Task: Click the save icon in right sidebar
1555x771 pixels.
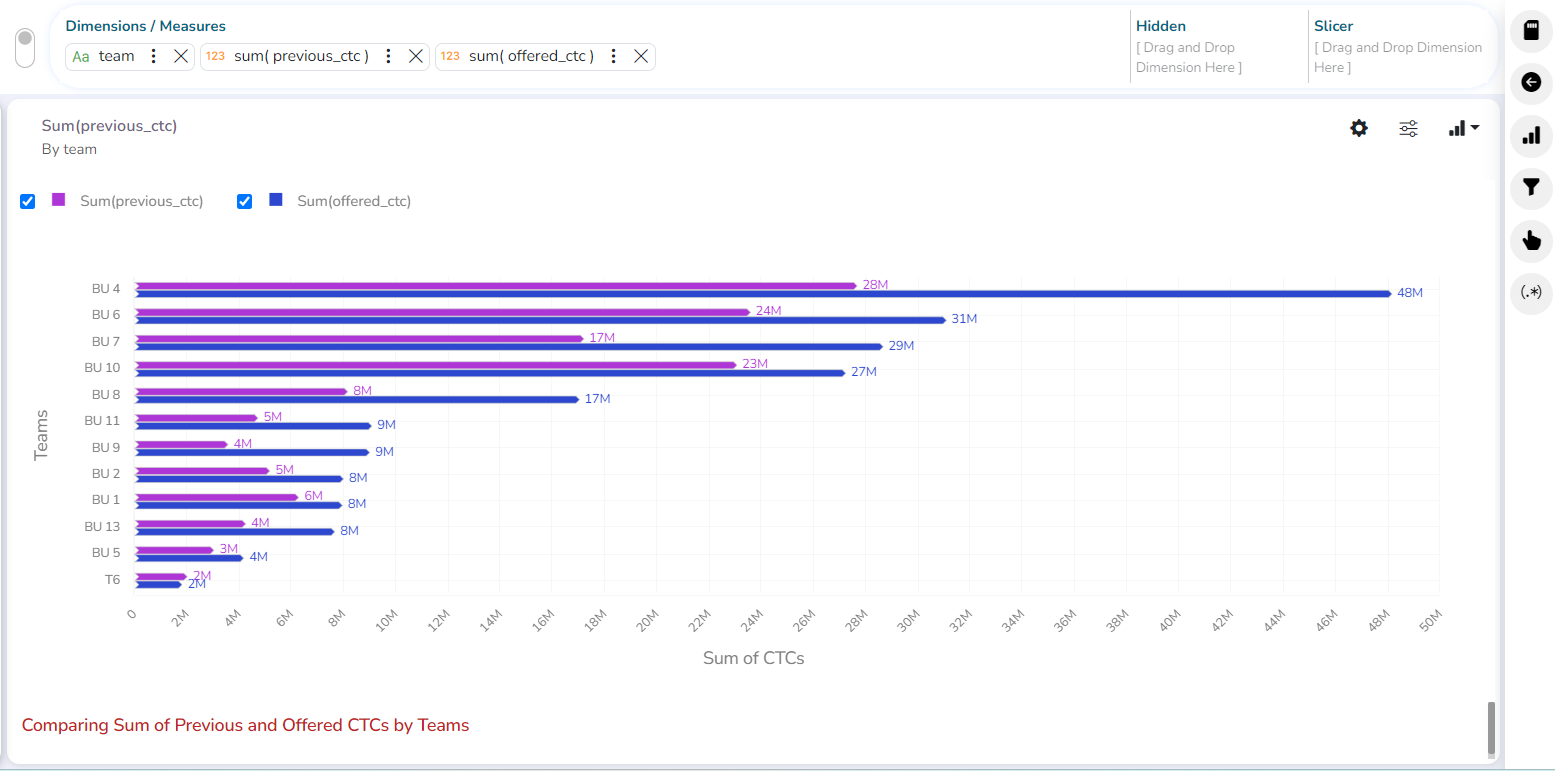Action: (x=1531, y=30)
